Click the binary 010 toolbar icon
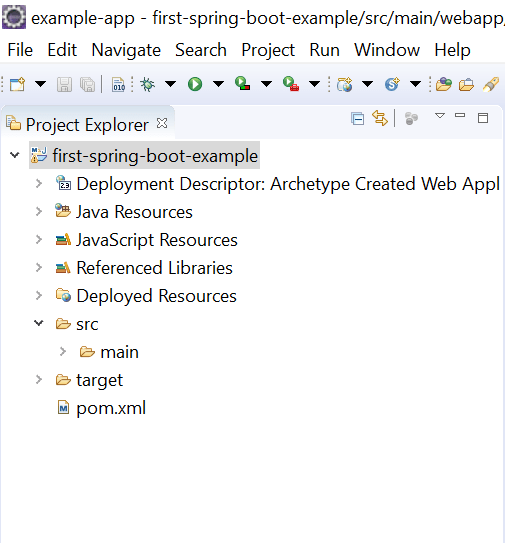 pos(118,84)
